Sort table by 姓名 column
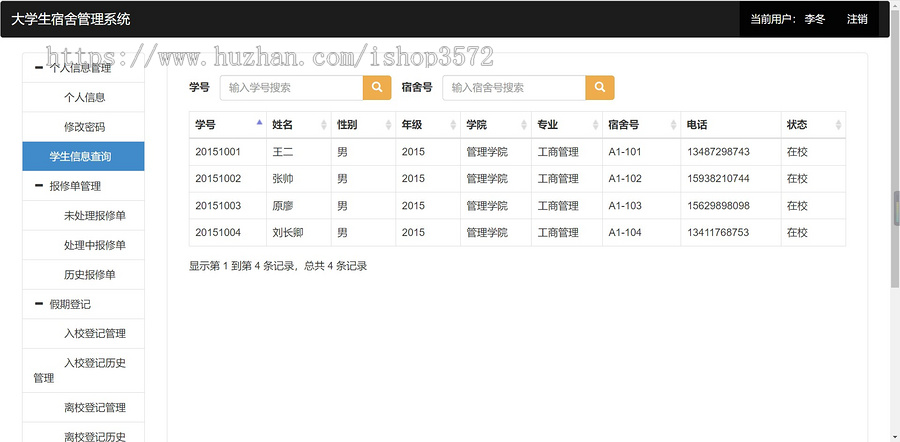The image size is (900, 442). (298, 125)
